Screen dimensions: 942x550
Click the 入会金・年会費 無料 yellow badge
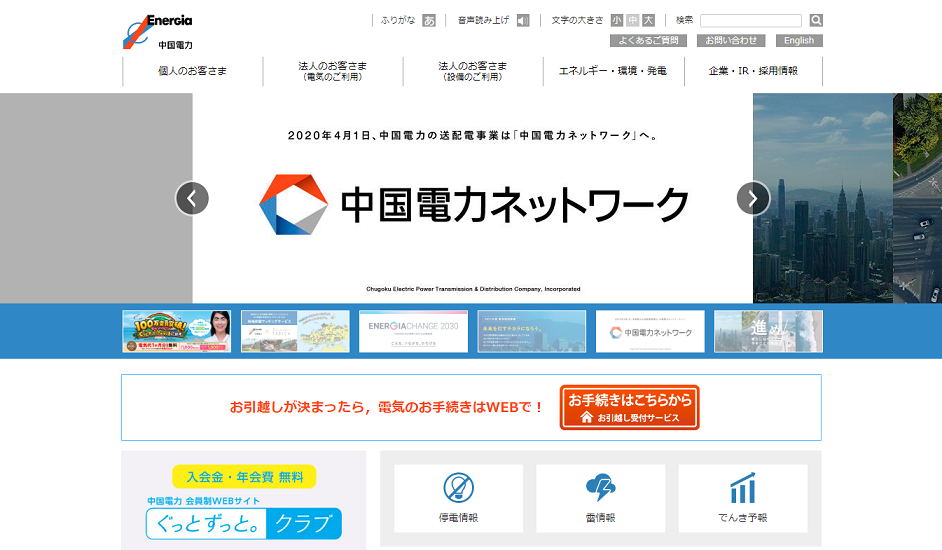244,477
